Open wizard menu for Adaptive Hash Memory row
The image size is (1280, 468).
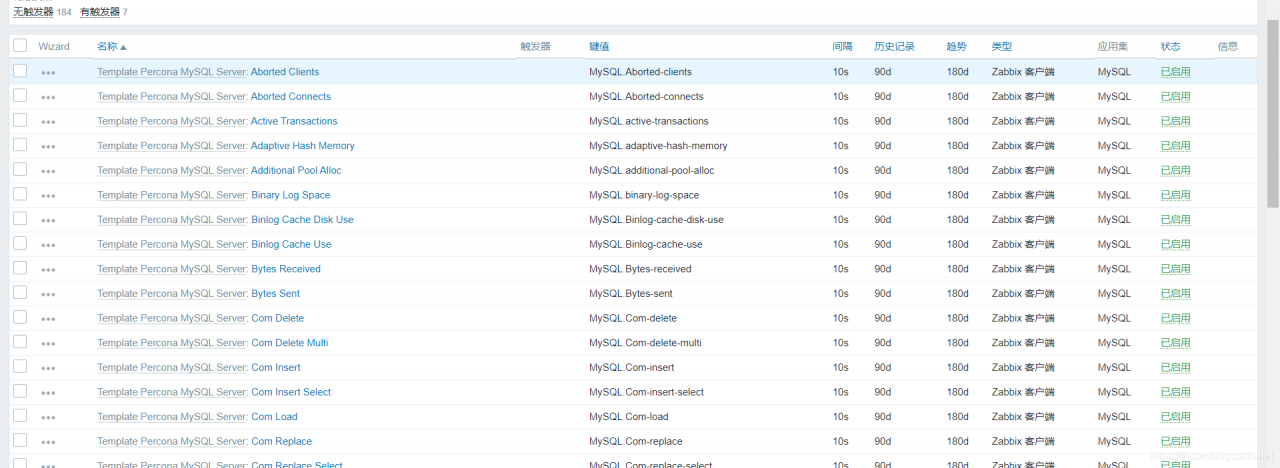(x=48, y=147)
